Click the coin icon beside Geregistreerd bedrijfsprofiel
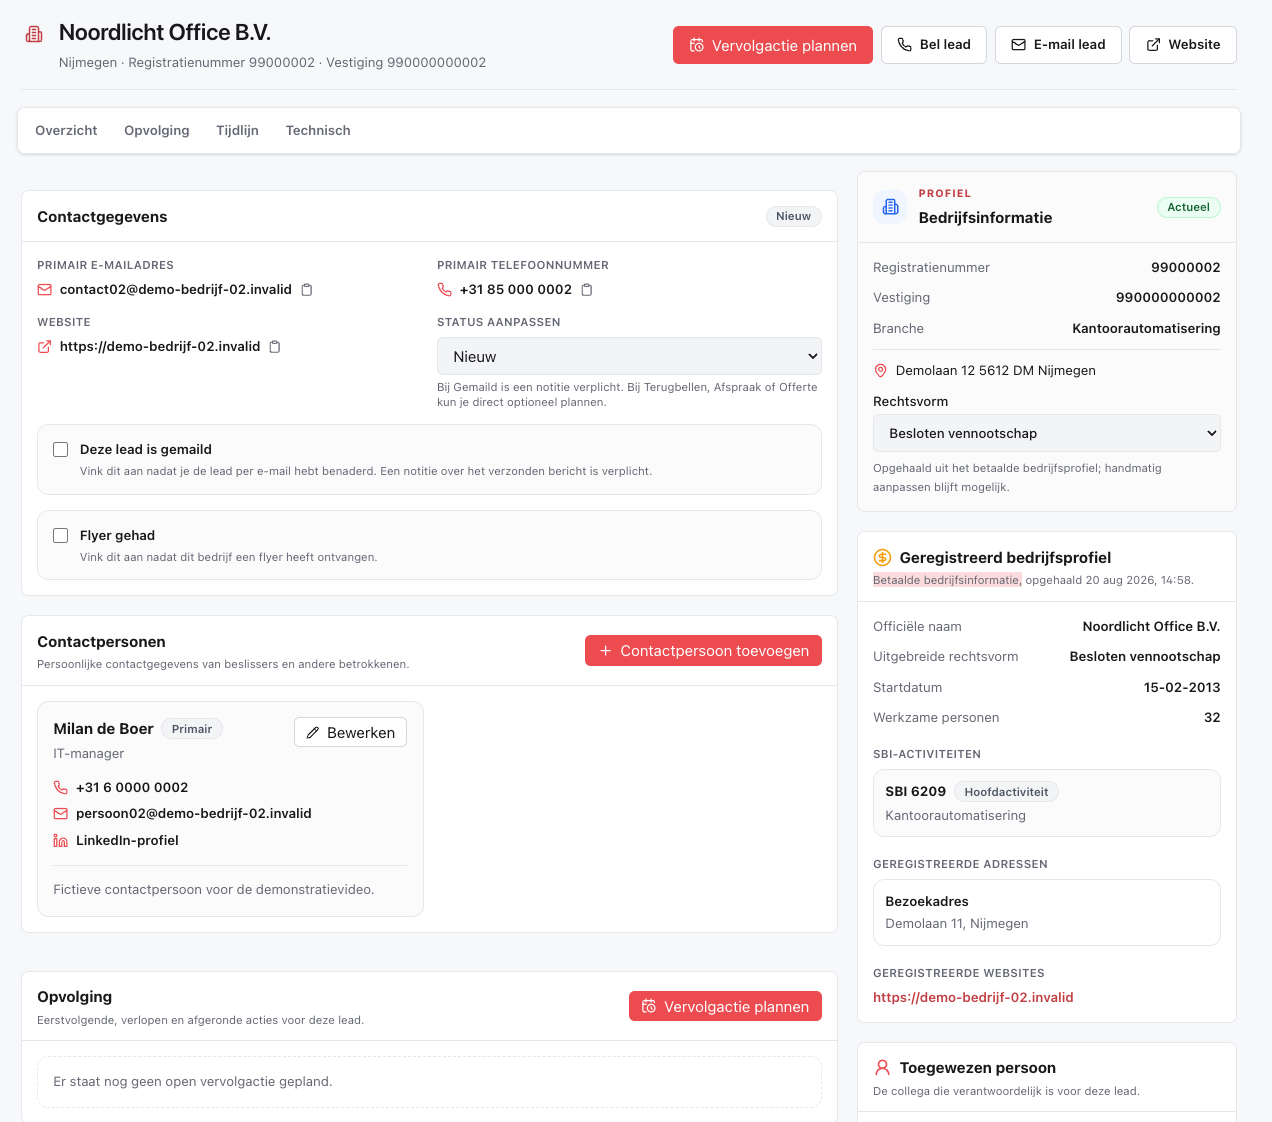Screen dimensions: 1272x1122 pos(882,558)
